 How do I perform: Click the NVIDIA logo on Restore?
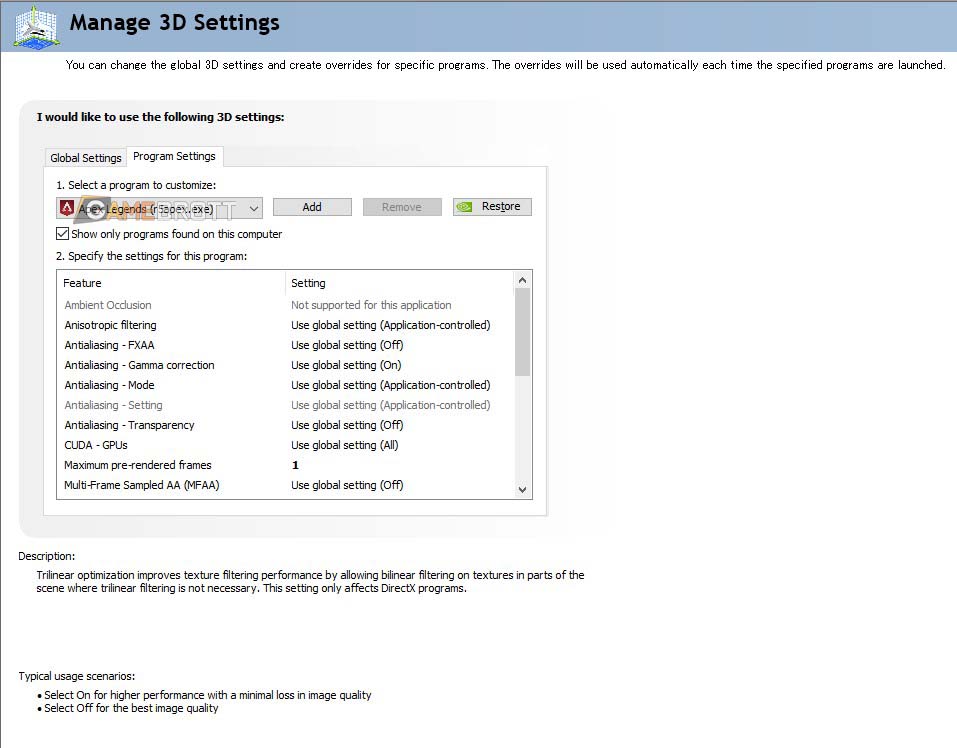tap(465, 207)
